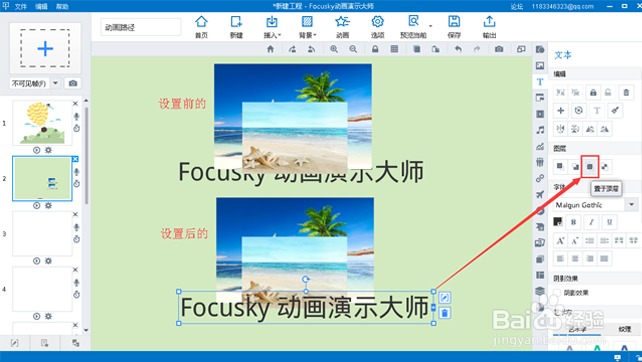Open the 动画 animation editor
This screenshot has height=362, width=642.
pos(342,27)
